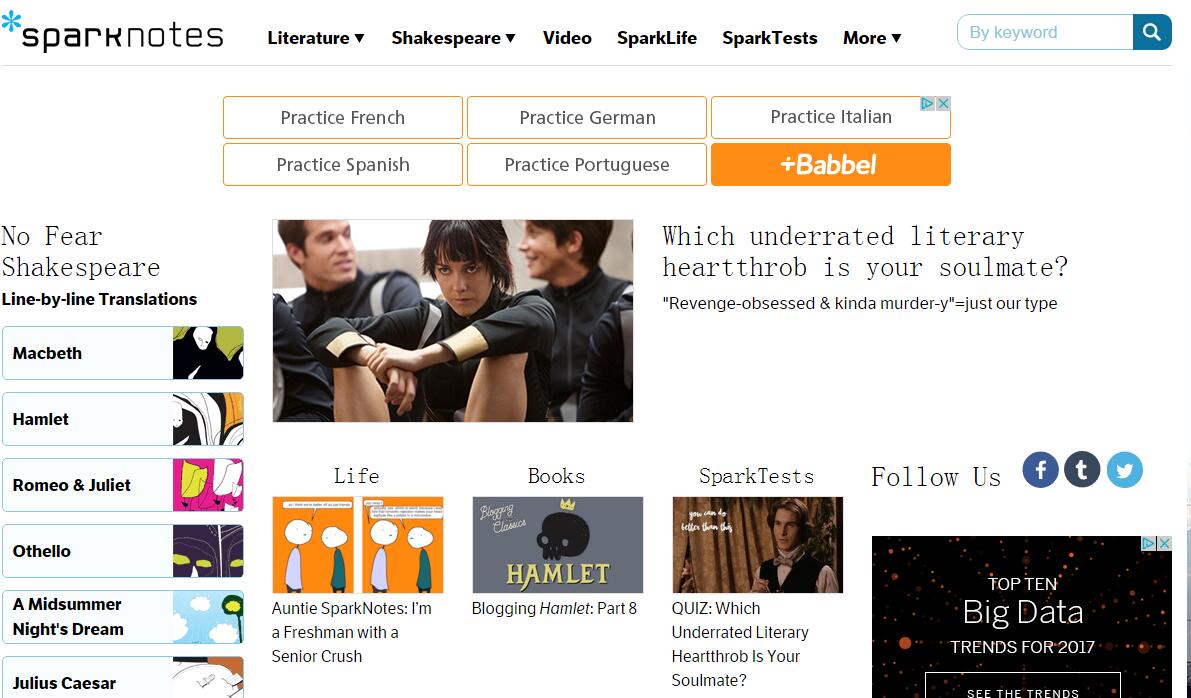Viewport: 1191px width, 698px height.
Task: Click Hamlet cover art thumbnail
Action: (208, 419)
